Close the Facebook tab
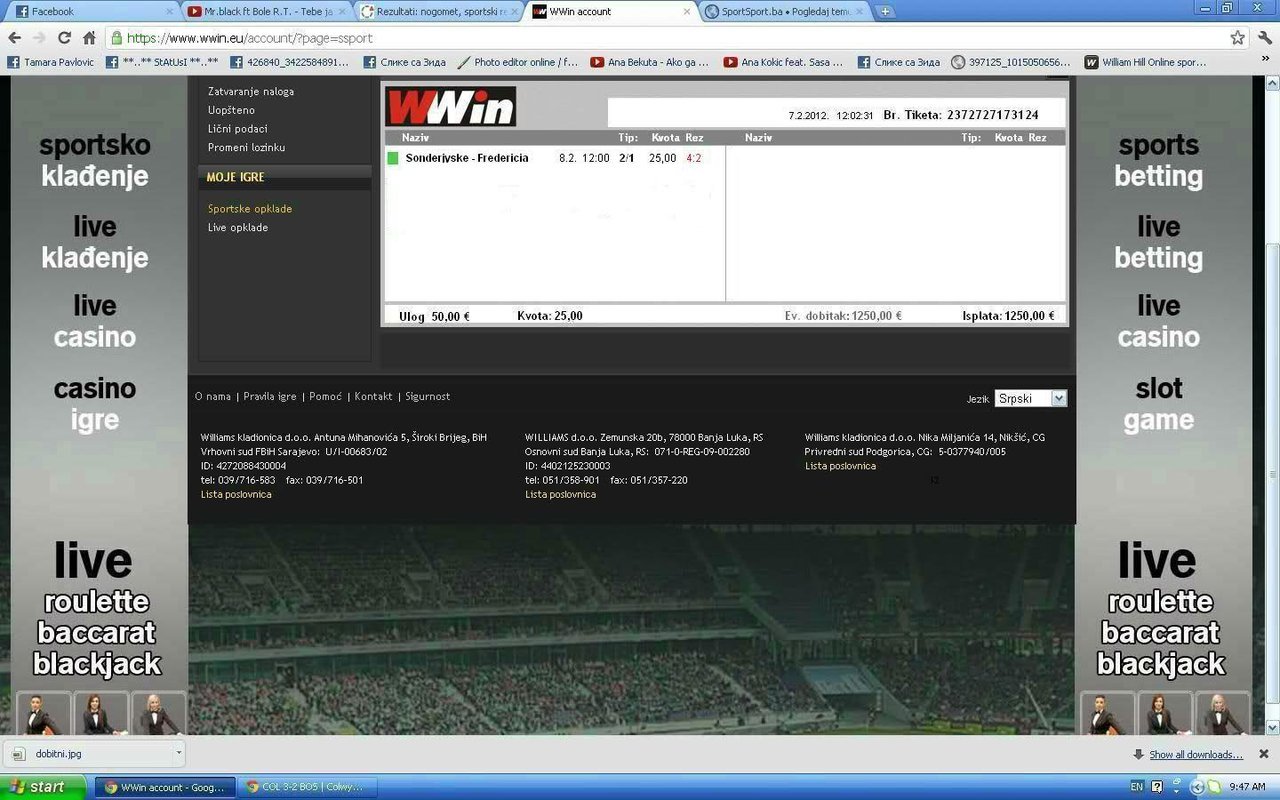1280x800 pixels. tap(168, 12)
